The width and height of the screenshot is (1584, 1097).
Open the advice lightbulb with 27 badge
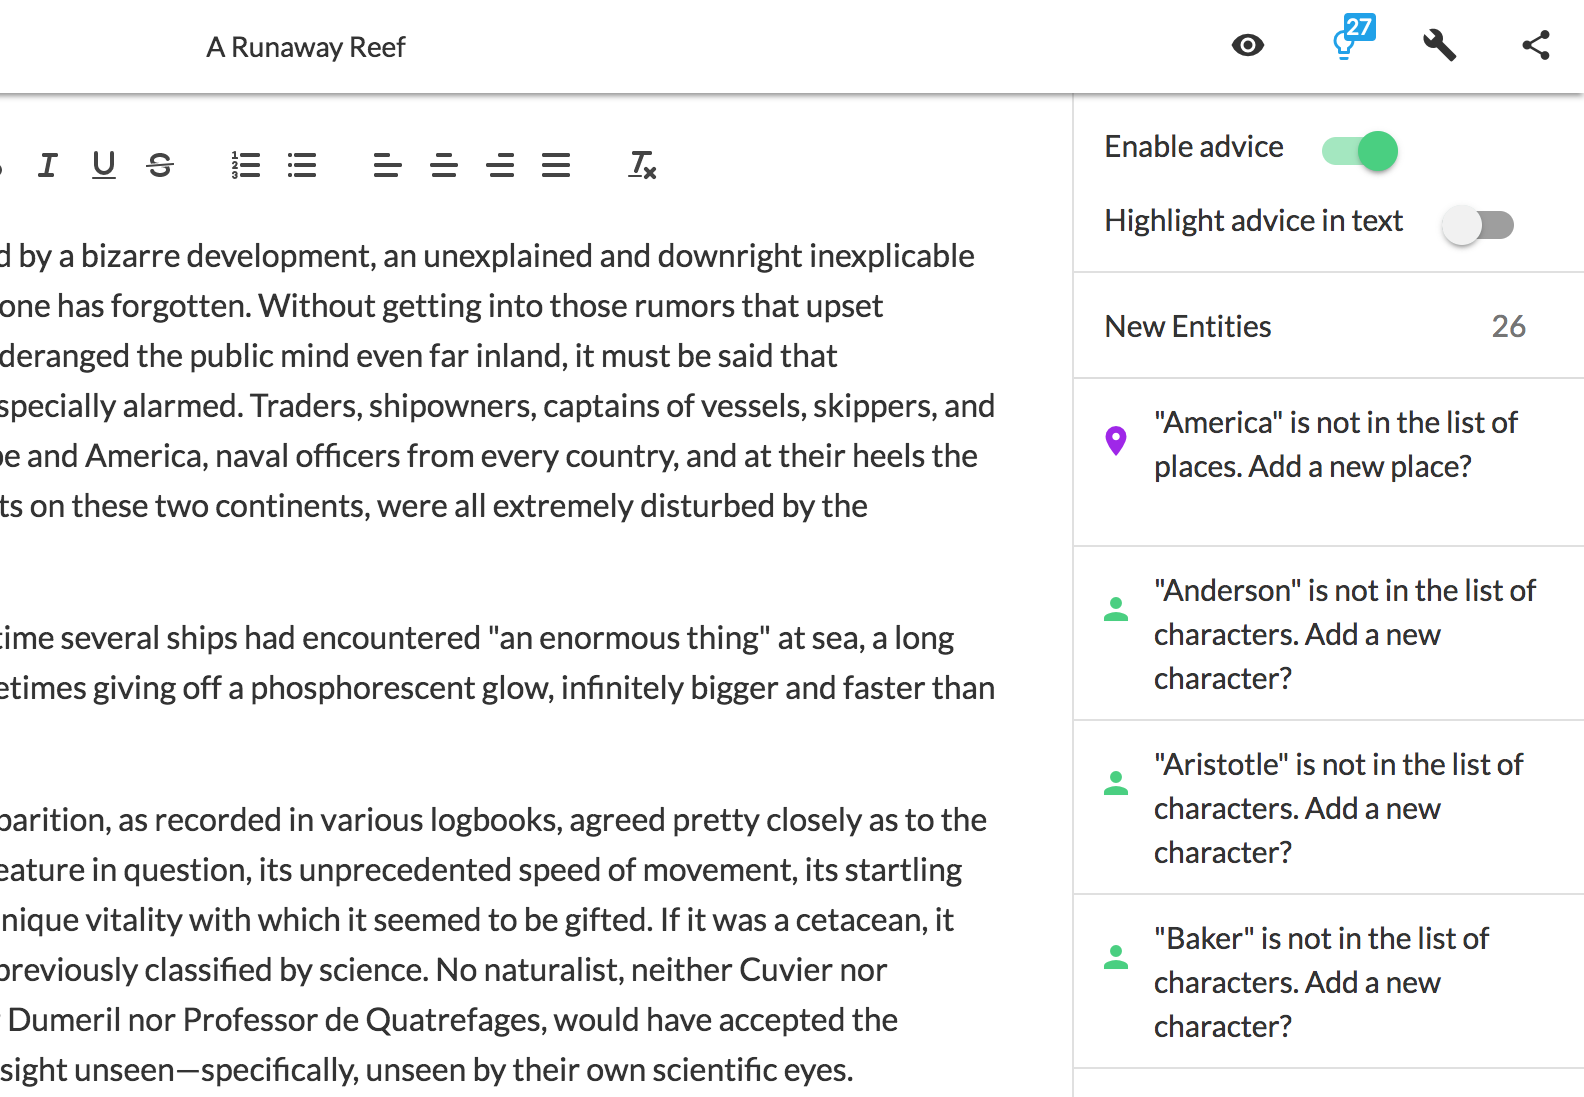[x=1350, y=42]
